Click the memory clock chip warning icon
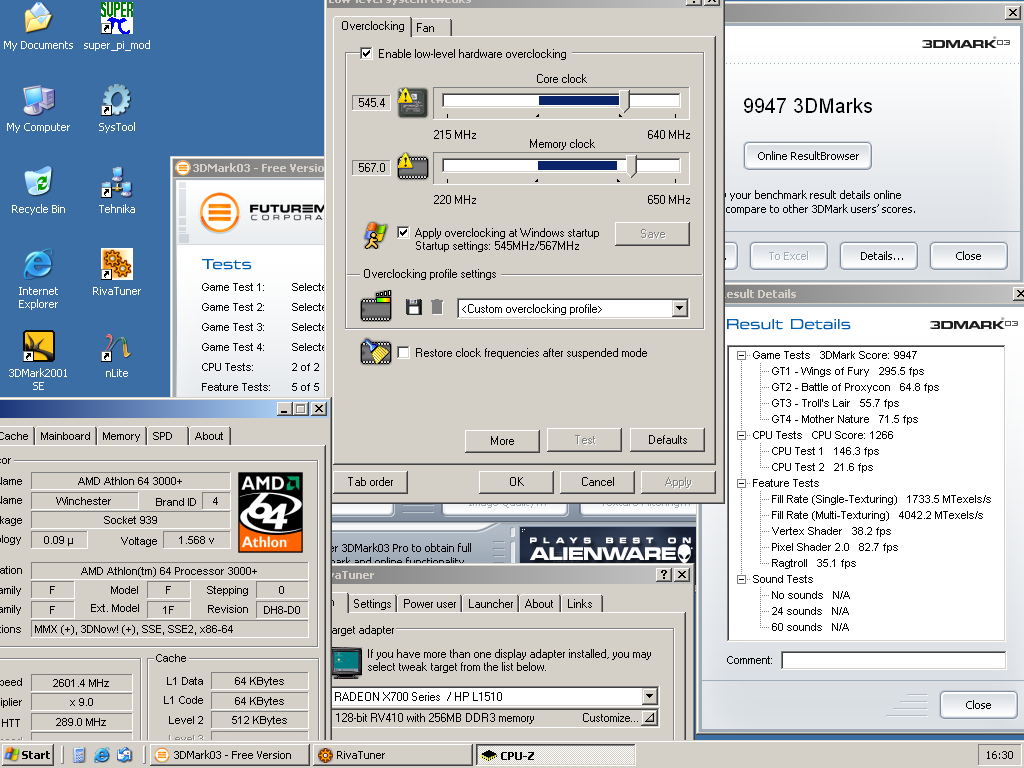1024x768 pixels. (413, 167)
